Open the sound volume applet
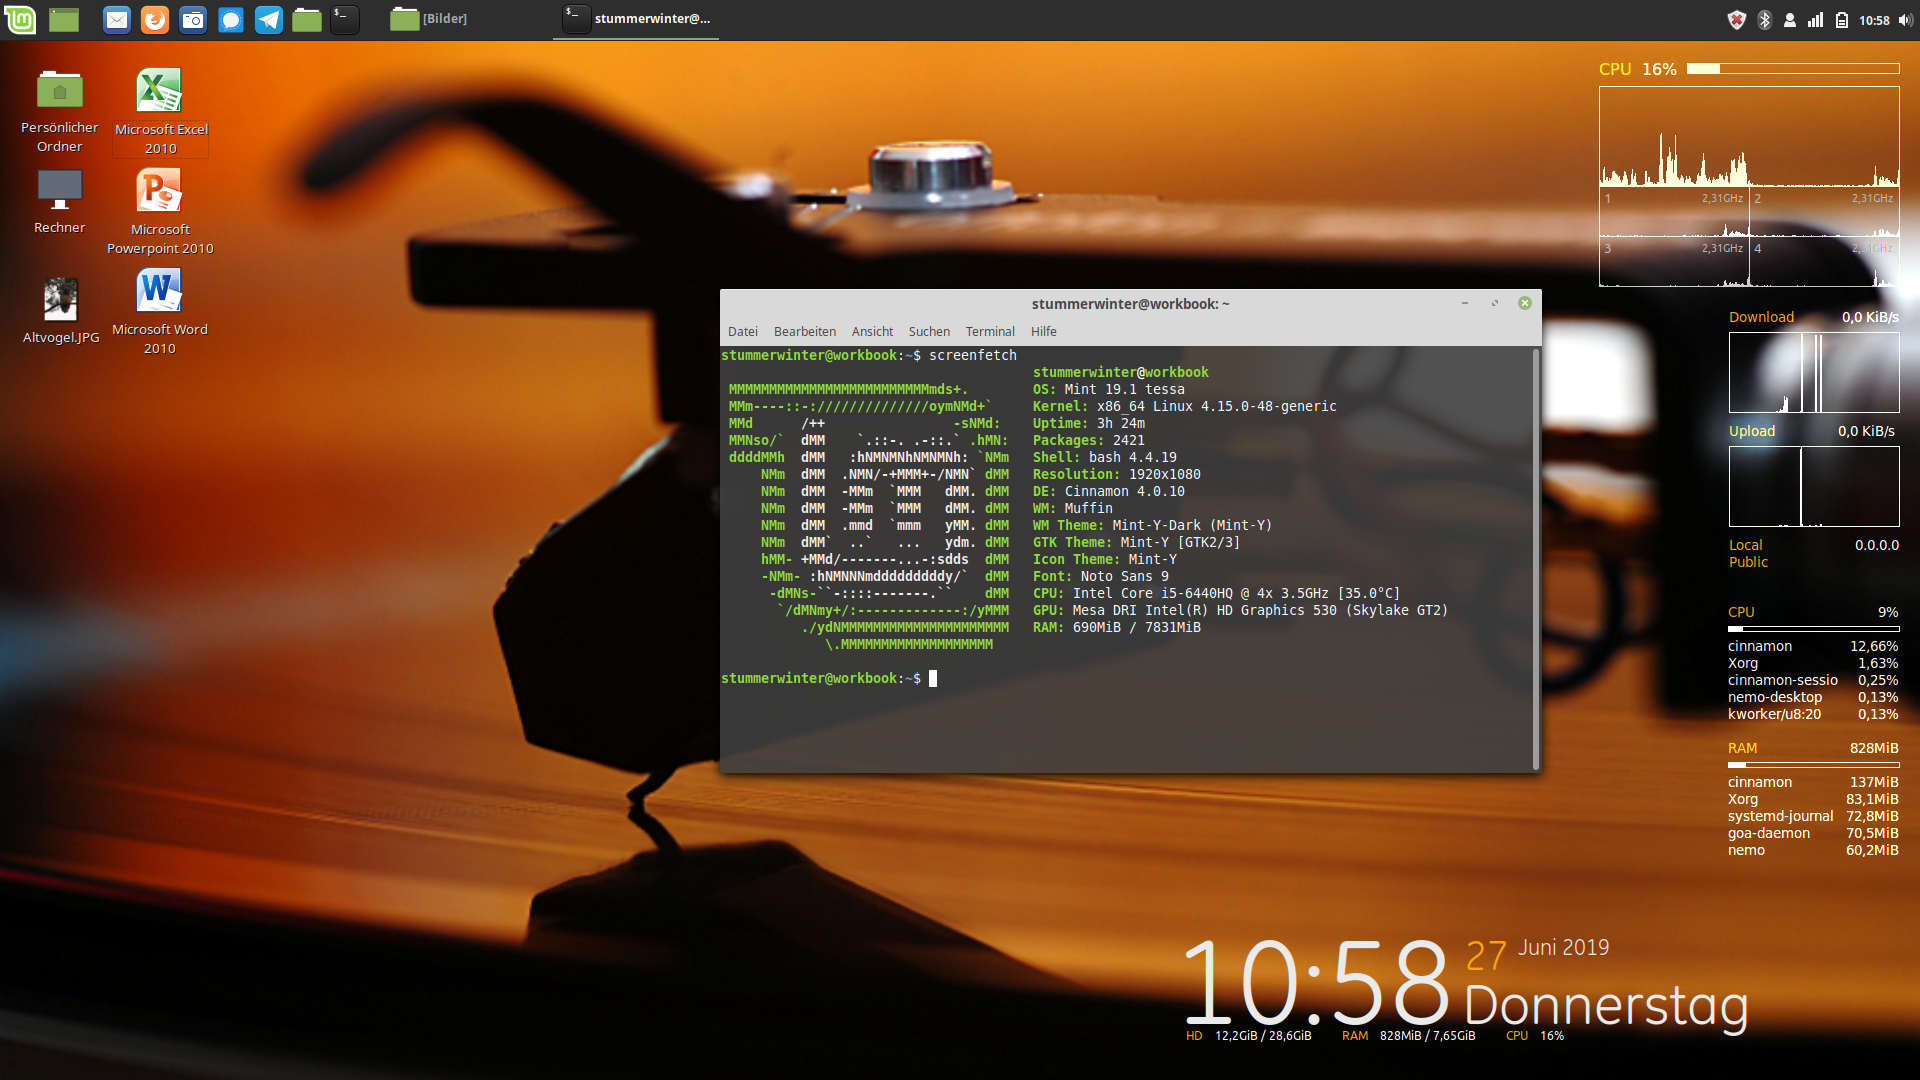 coord(1905,20)
